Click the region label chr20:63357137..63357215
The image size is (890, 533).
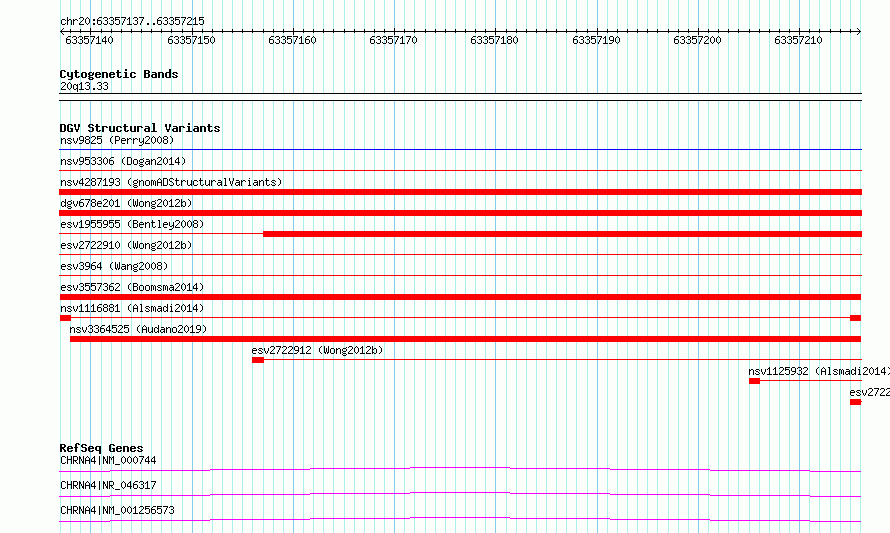click(x=132, y=22)
